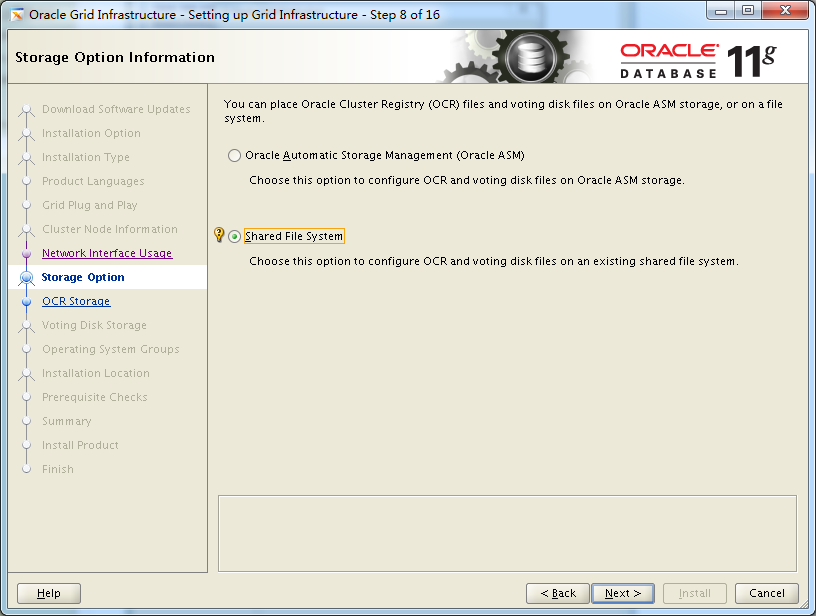Screen dimensions: 816x616
Task: Select the Storage Option step in sidebar
Action: (x=108, y=277)
